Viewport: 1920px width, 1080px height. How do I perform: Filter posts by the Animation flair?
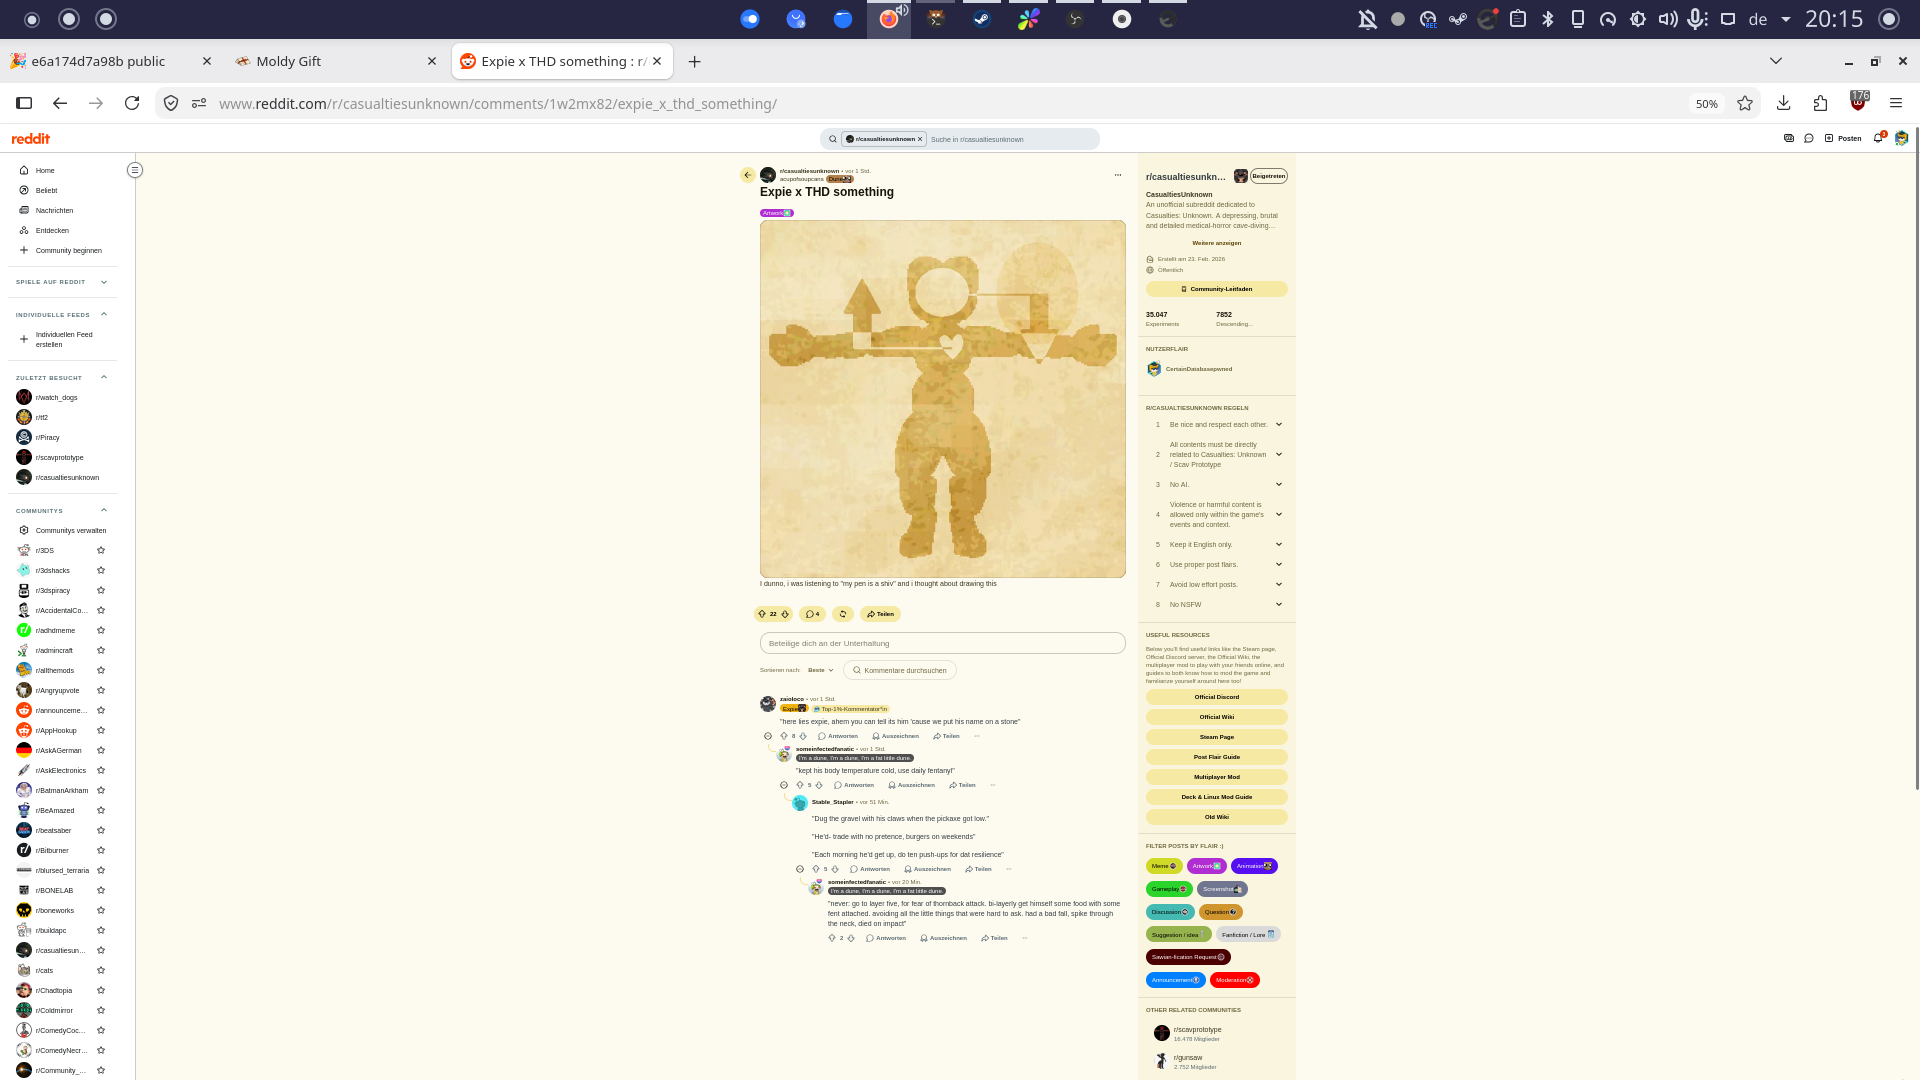tap(1254, 866)
